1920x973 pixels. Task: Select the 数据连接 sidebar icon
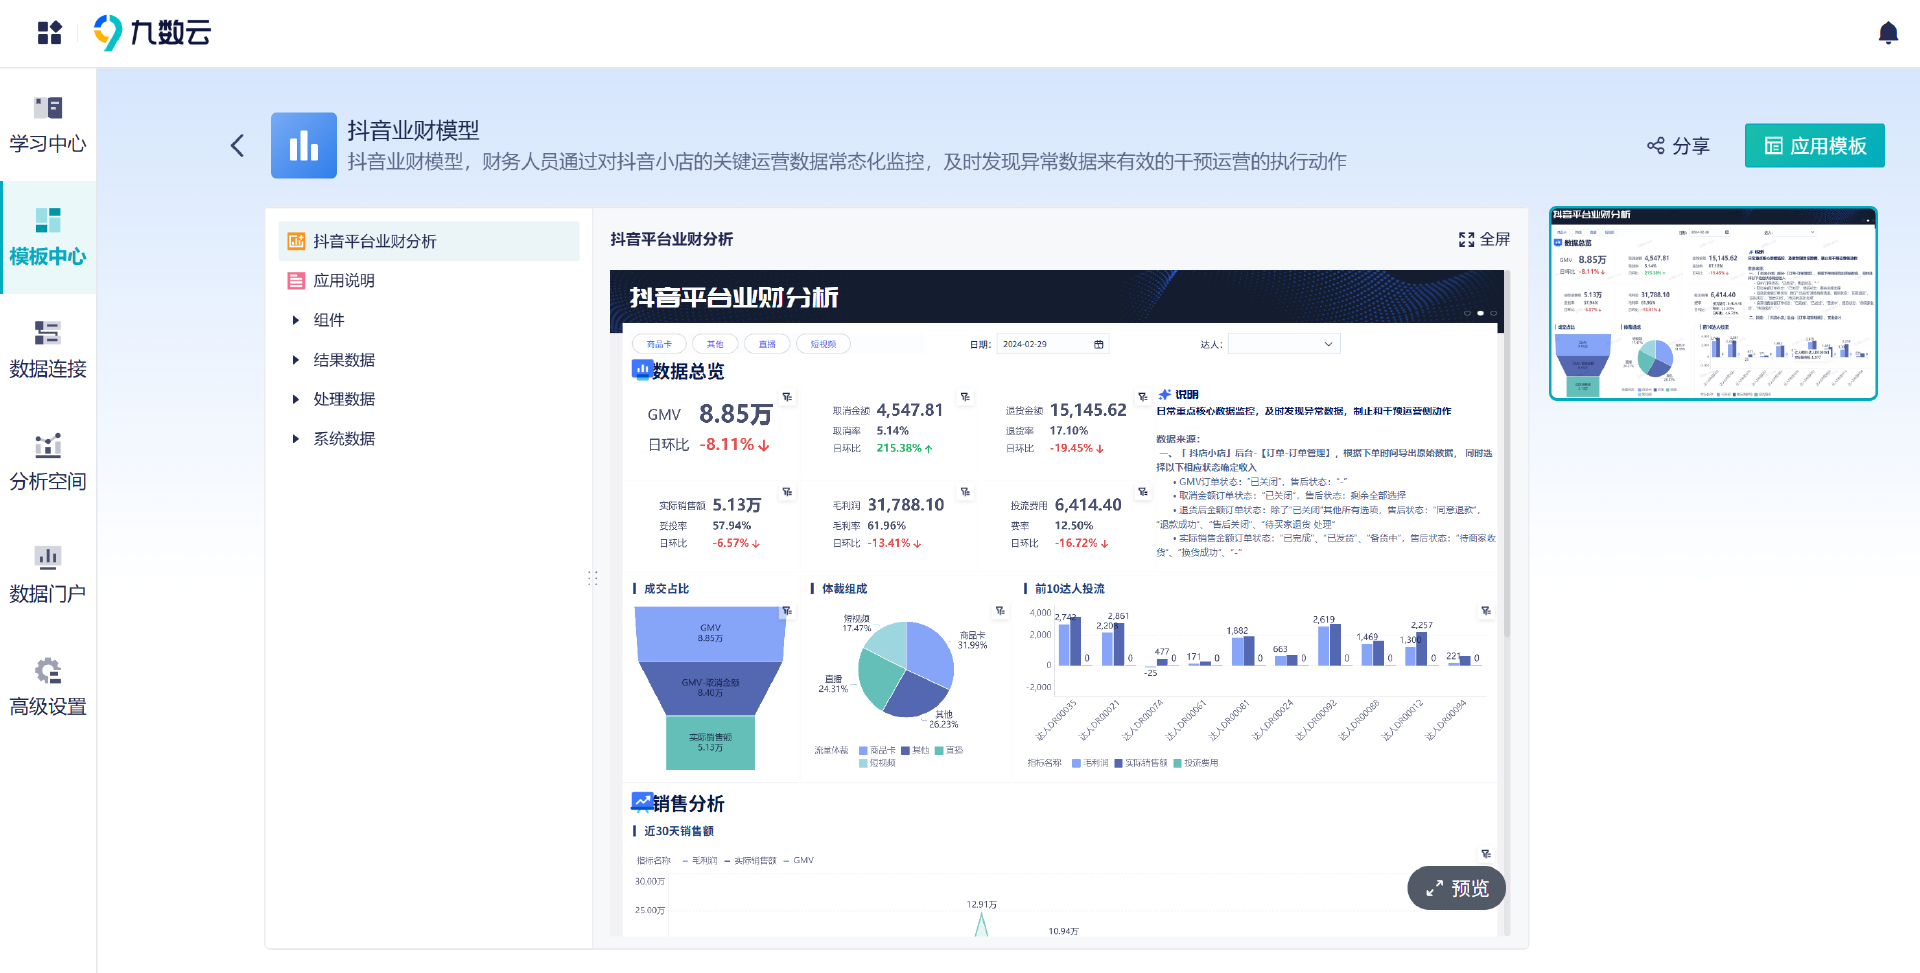pyautogui.click(x=47, y=349)
